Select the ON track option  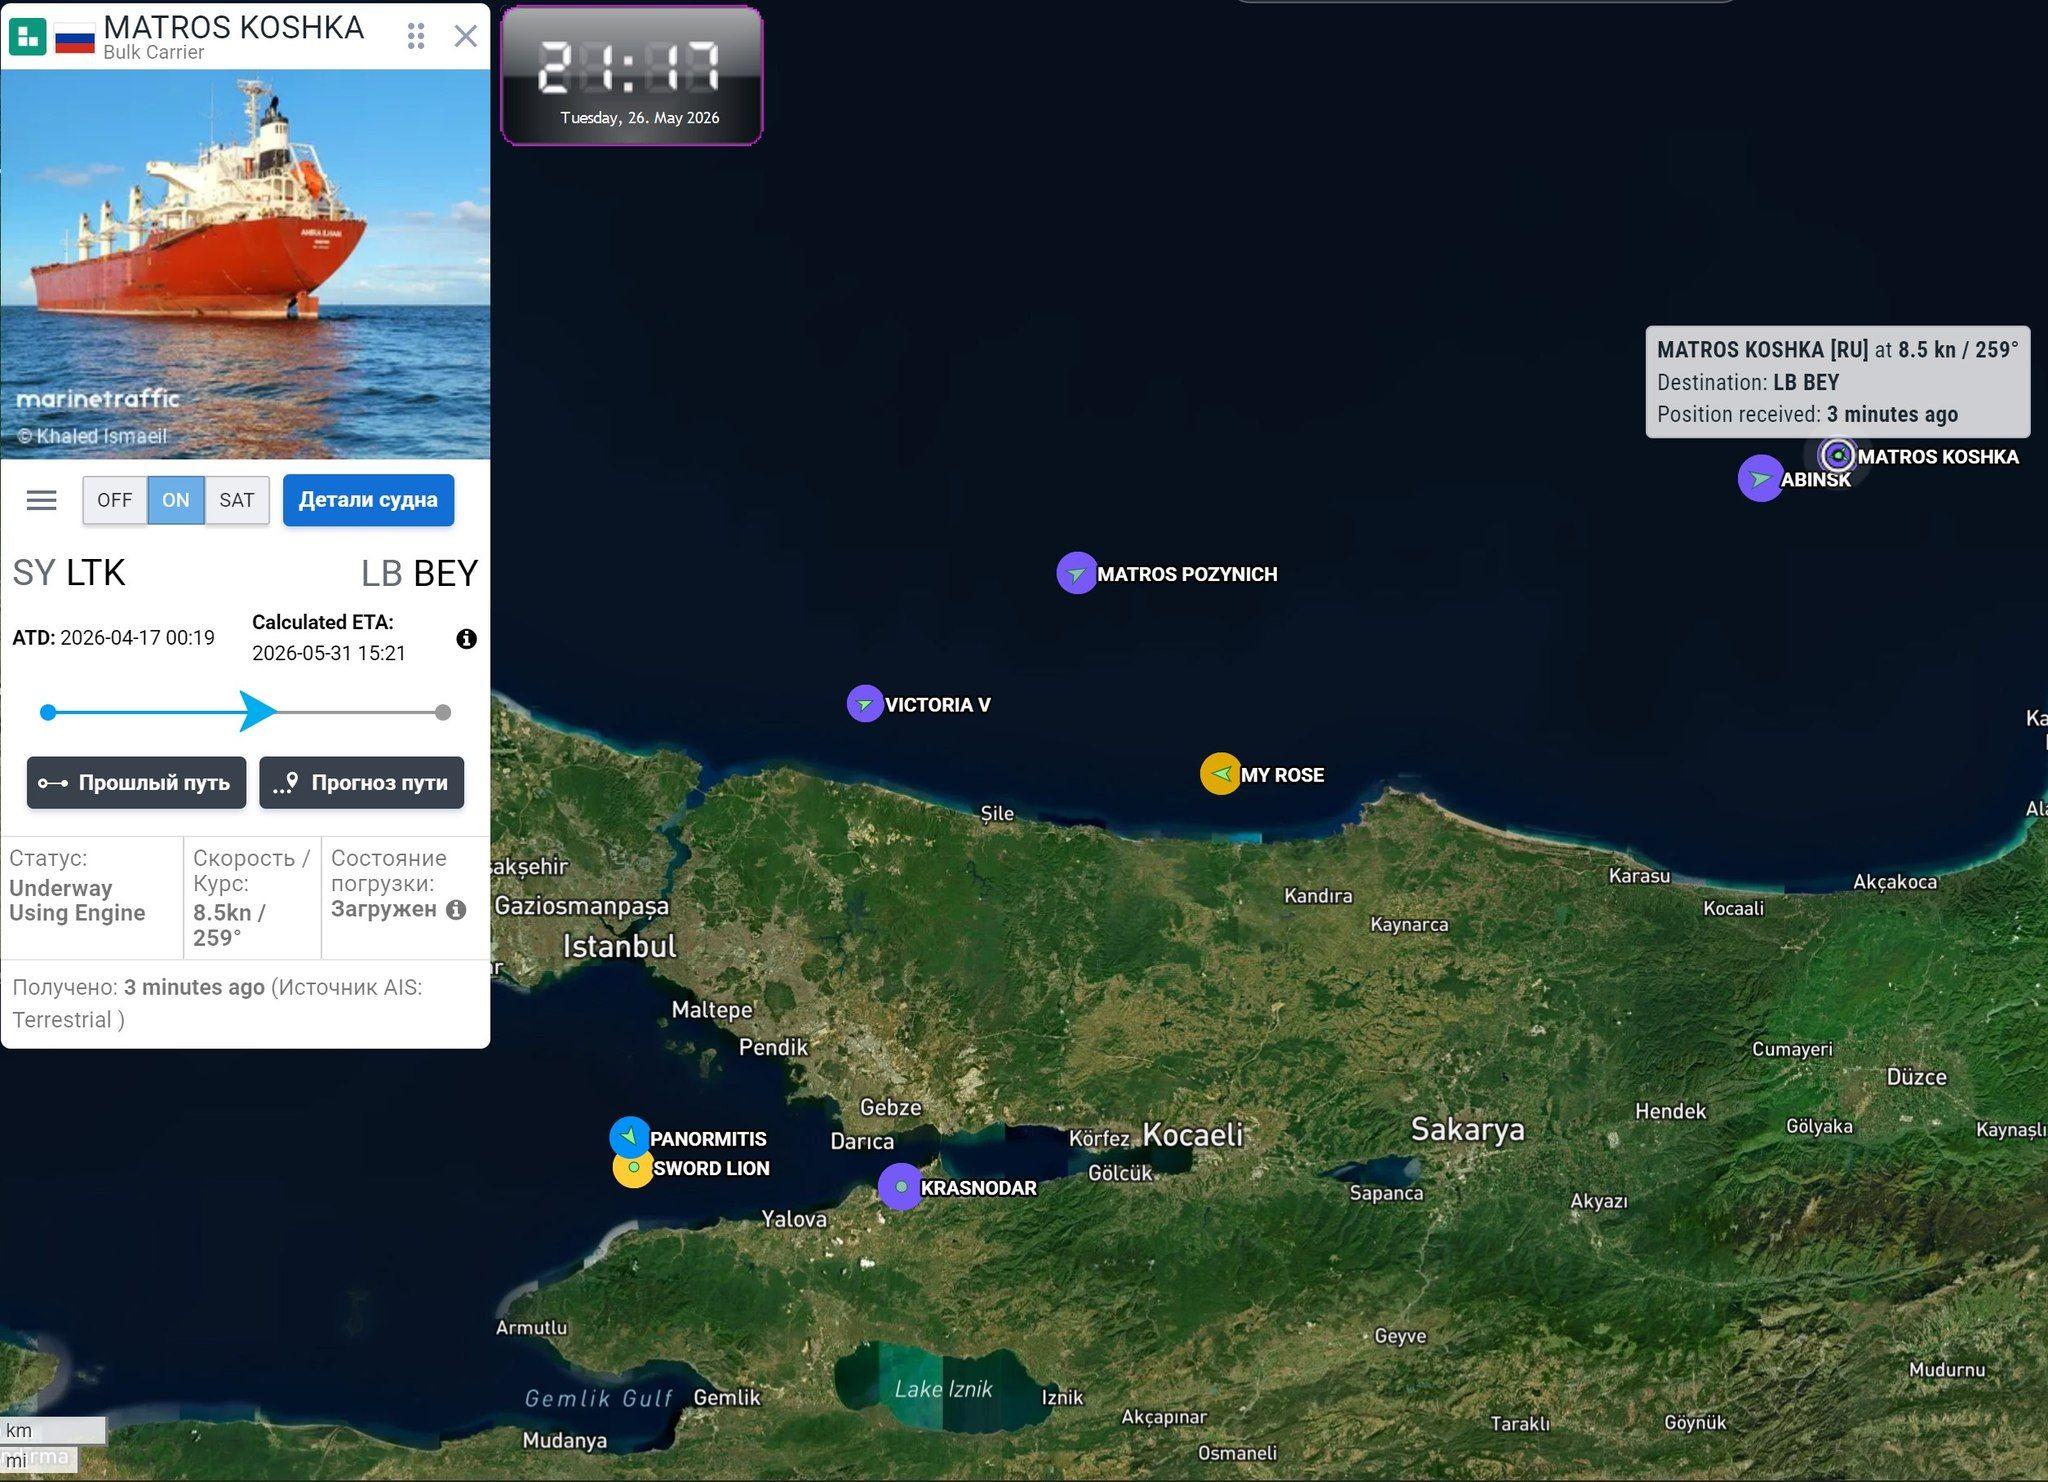click(176, 500)
